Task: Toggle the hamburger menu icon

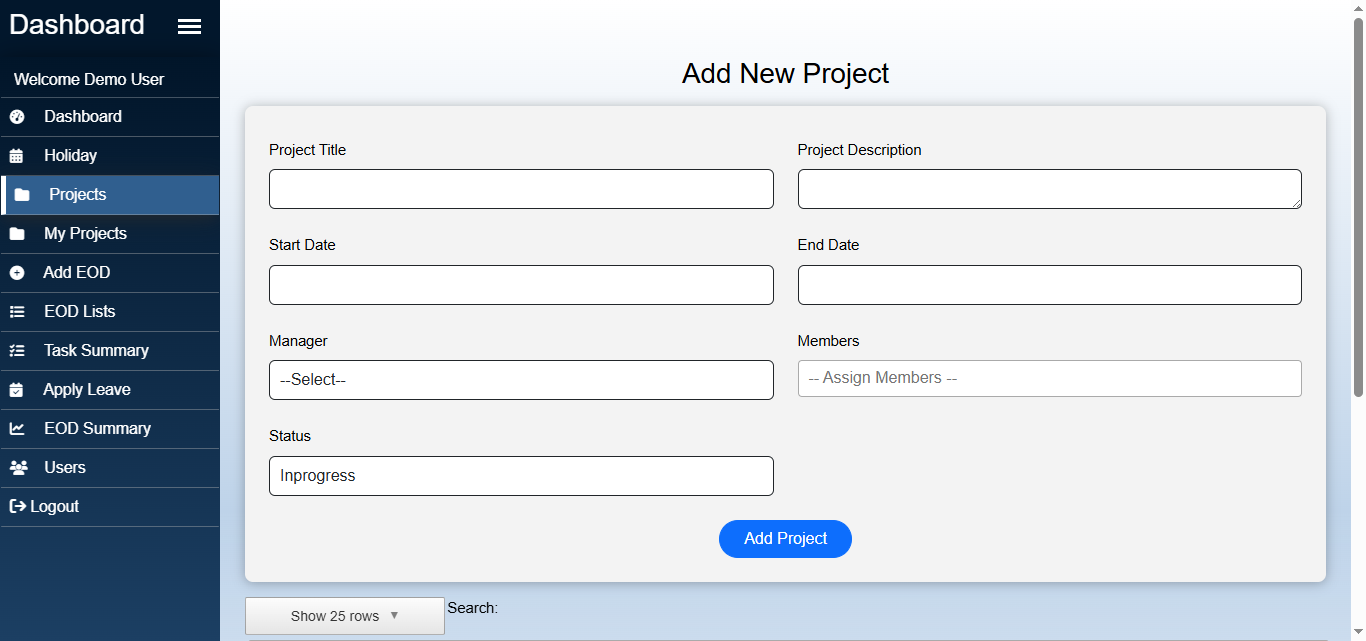Action: point(189,27)
